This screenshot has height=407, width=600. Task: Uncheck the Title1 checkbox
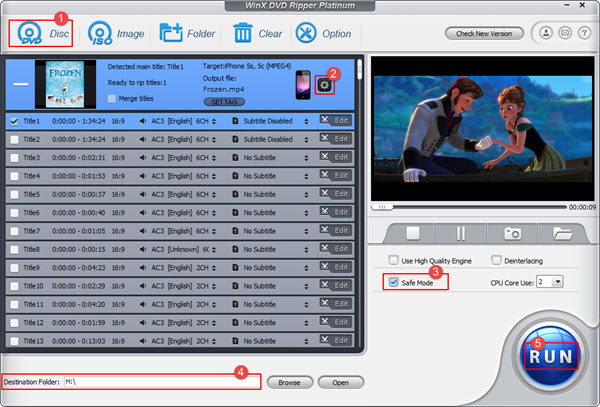[x=14, y=121]
